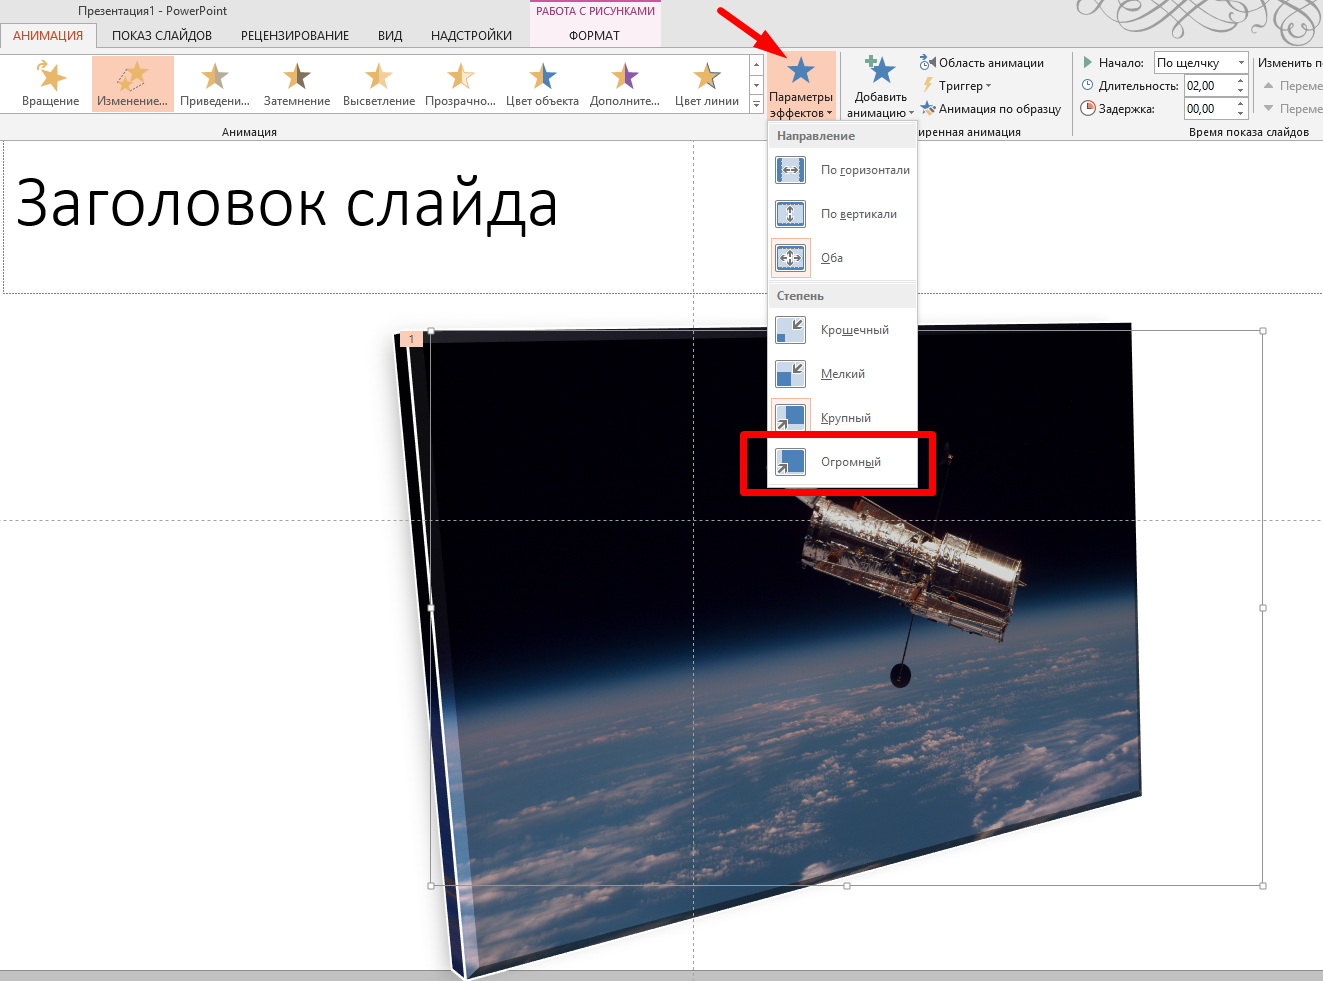1323x981 pixels.
Task: Click the Добавить анимацию star icon
Action: tap(880, 72)
